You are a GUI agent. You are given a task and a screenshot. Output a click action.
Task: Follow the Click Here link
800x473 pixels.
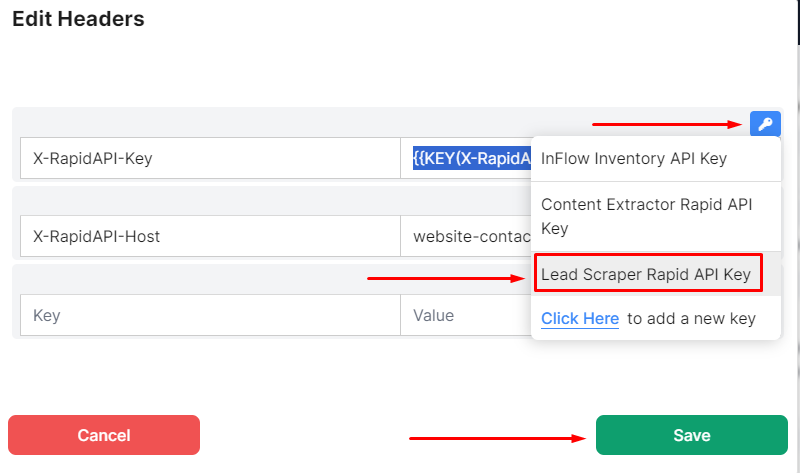[x=580, y=318]
